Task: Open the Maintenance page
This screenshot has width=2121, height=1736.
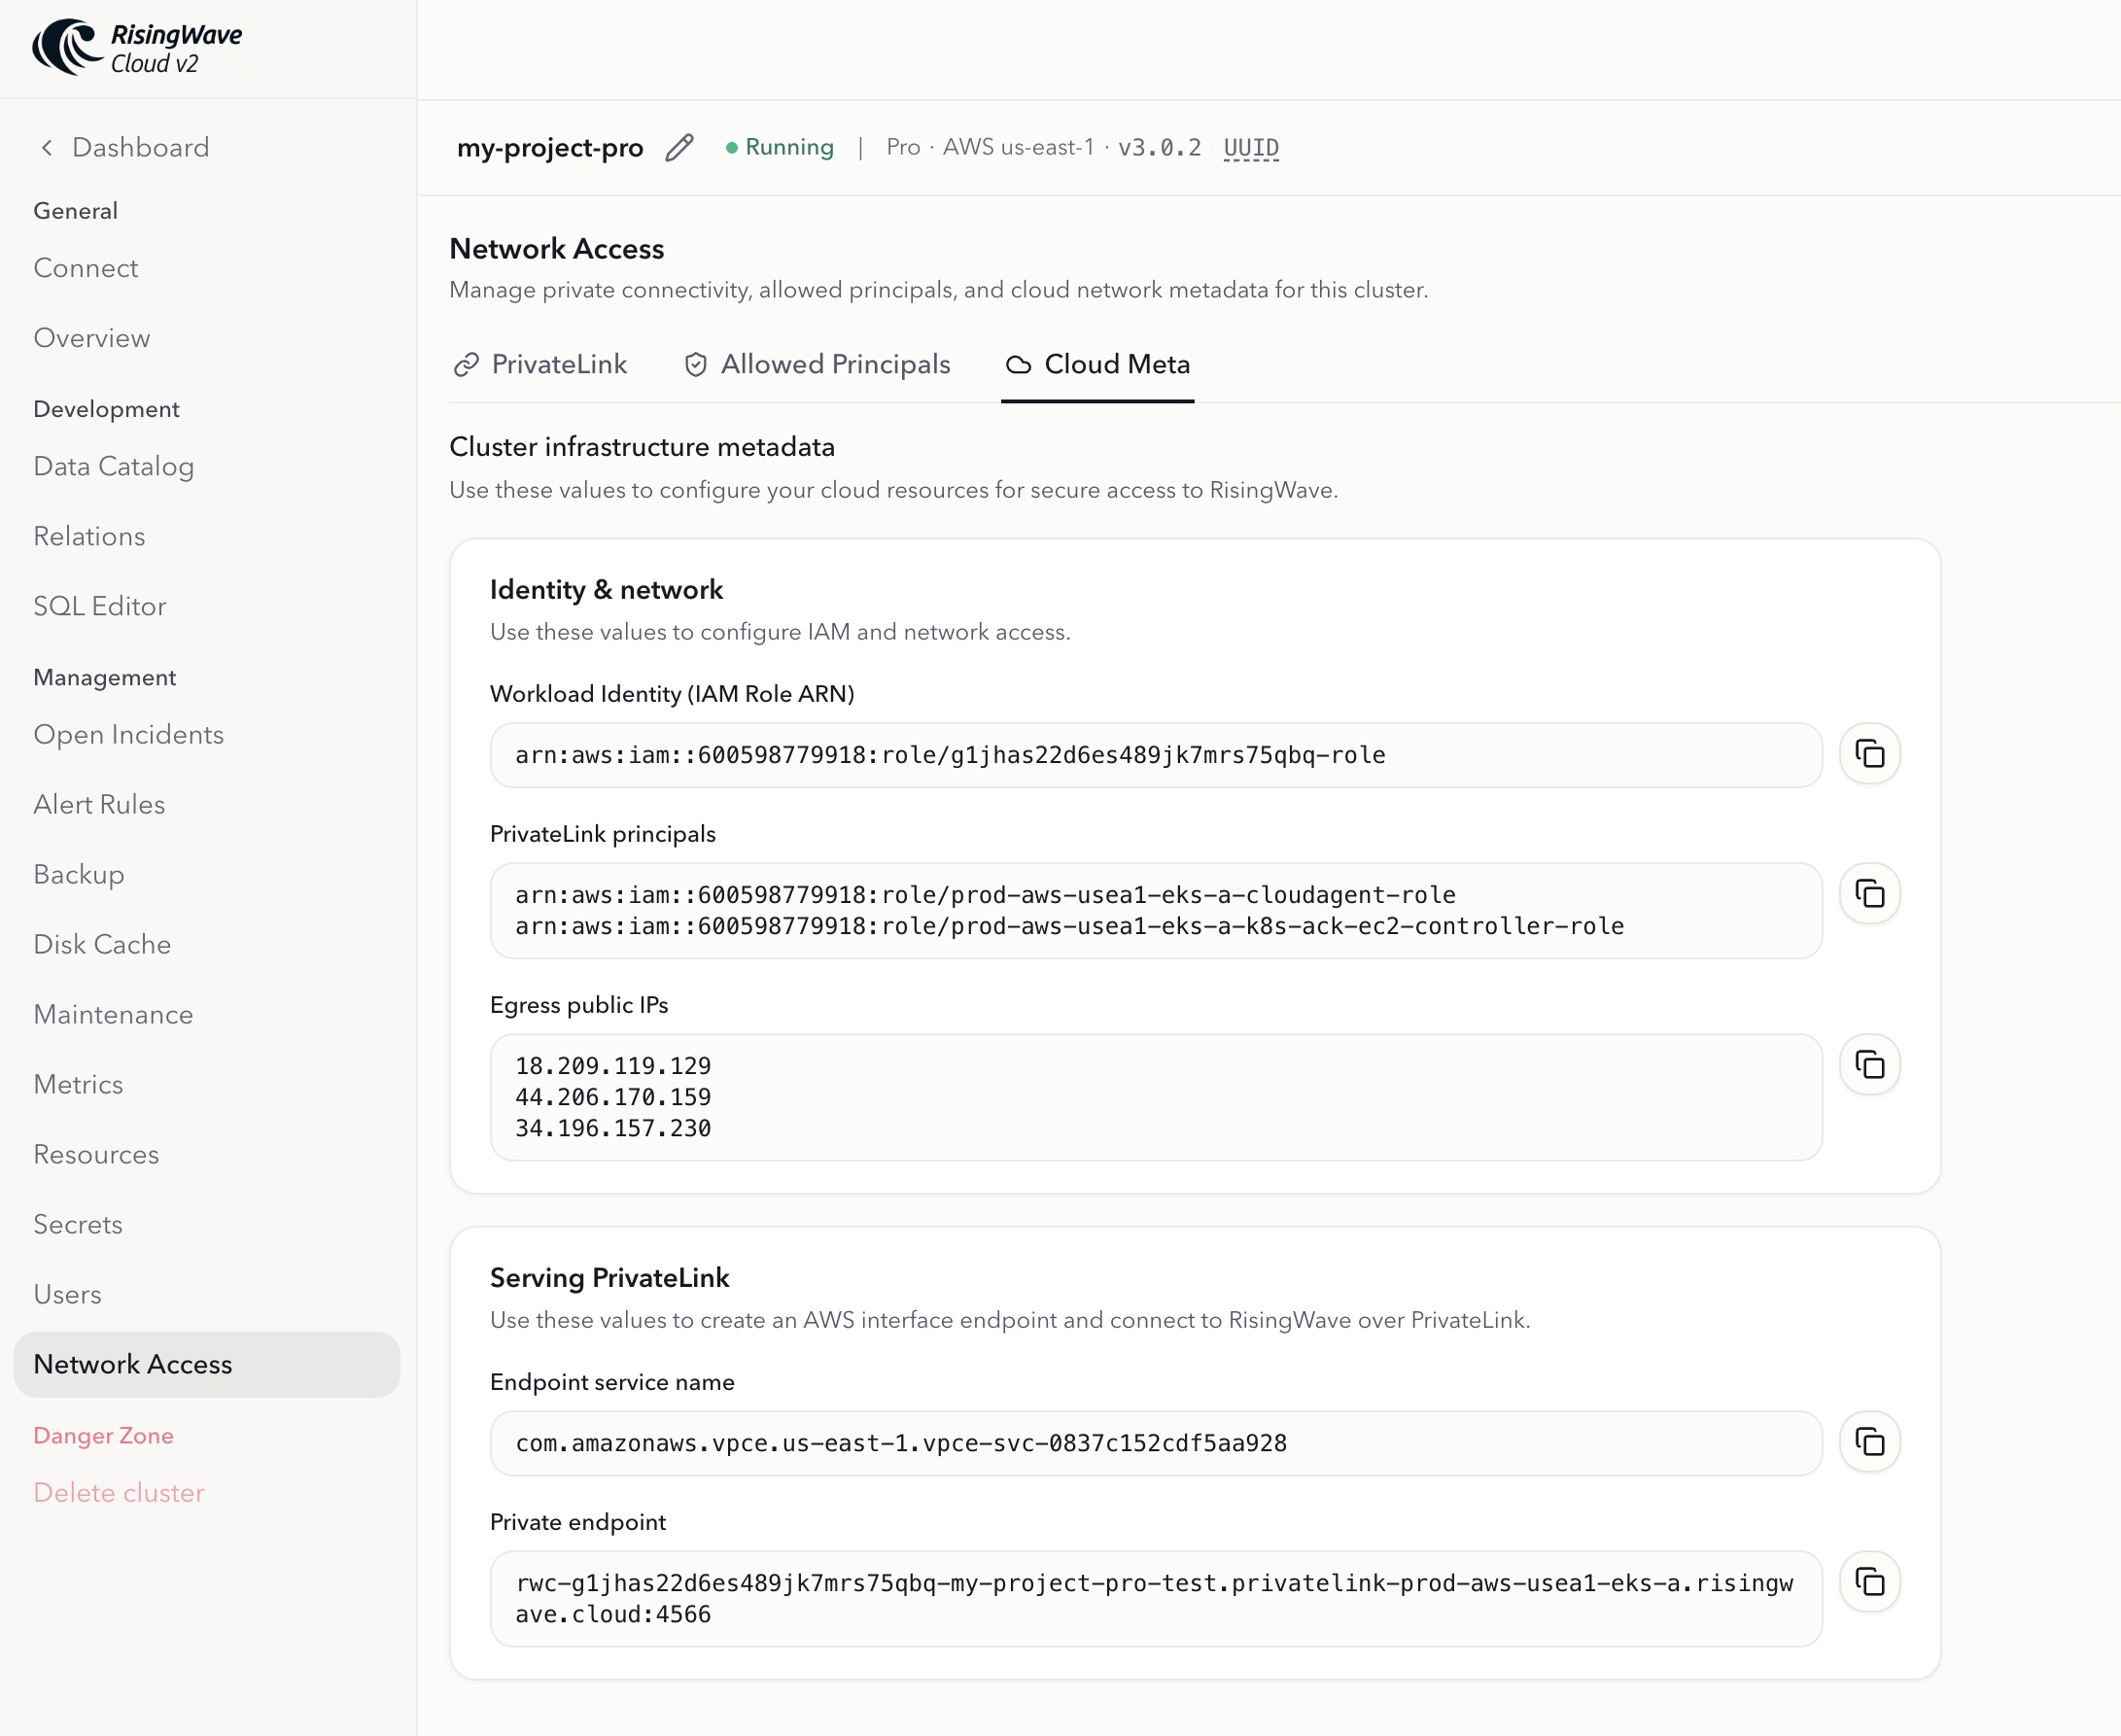Action: pos(113,1014)
